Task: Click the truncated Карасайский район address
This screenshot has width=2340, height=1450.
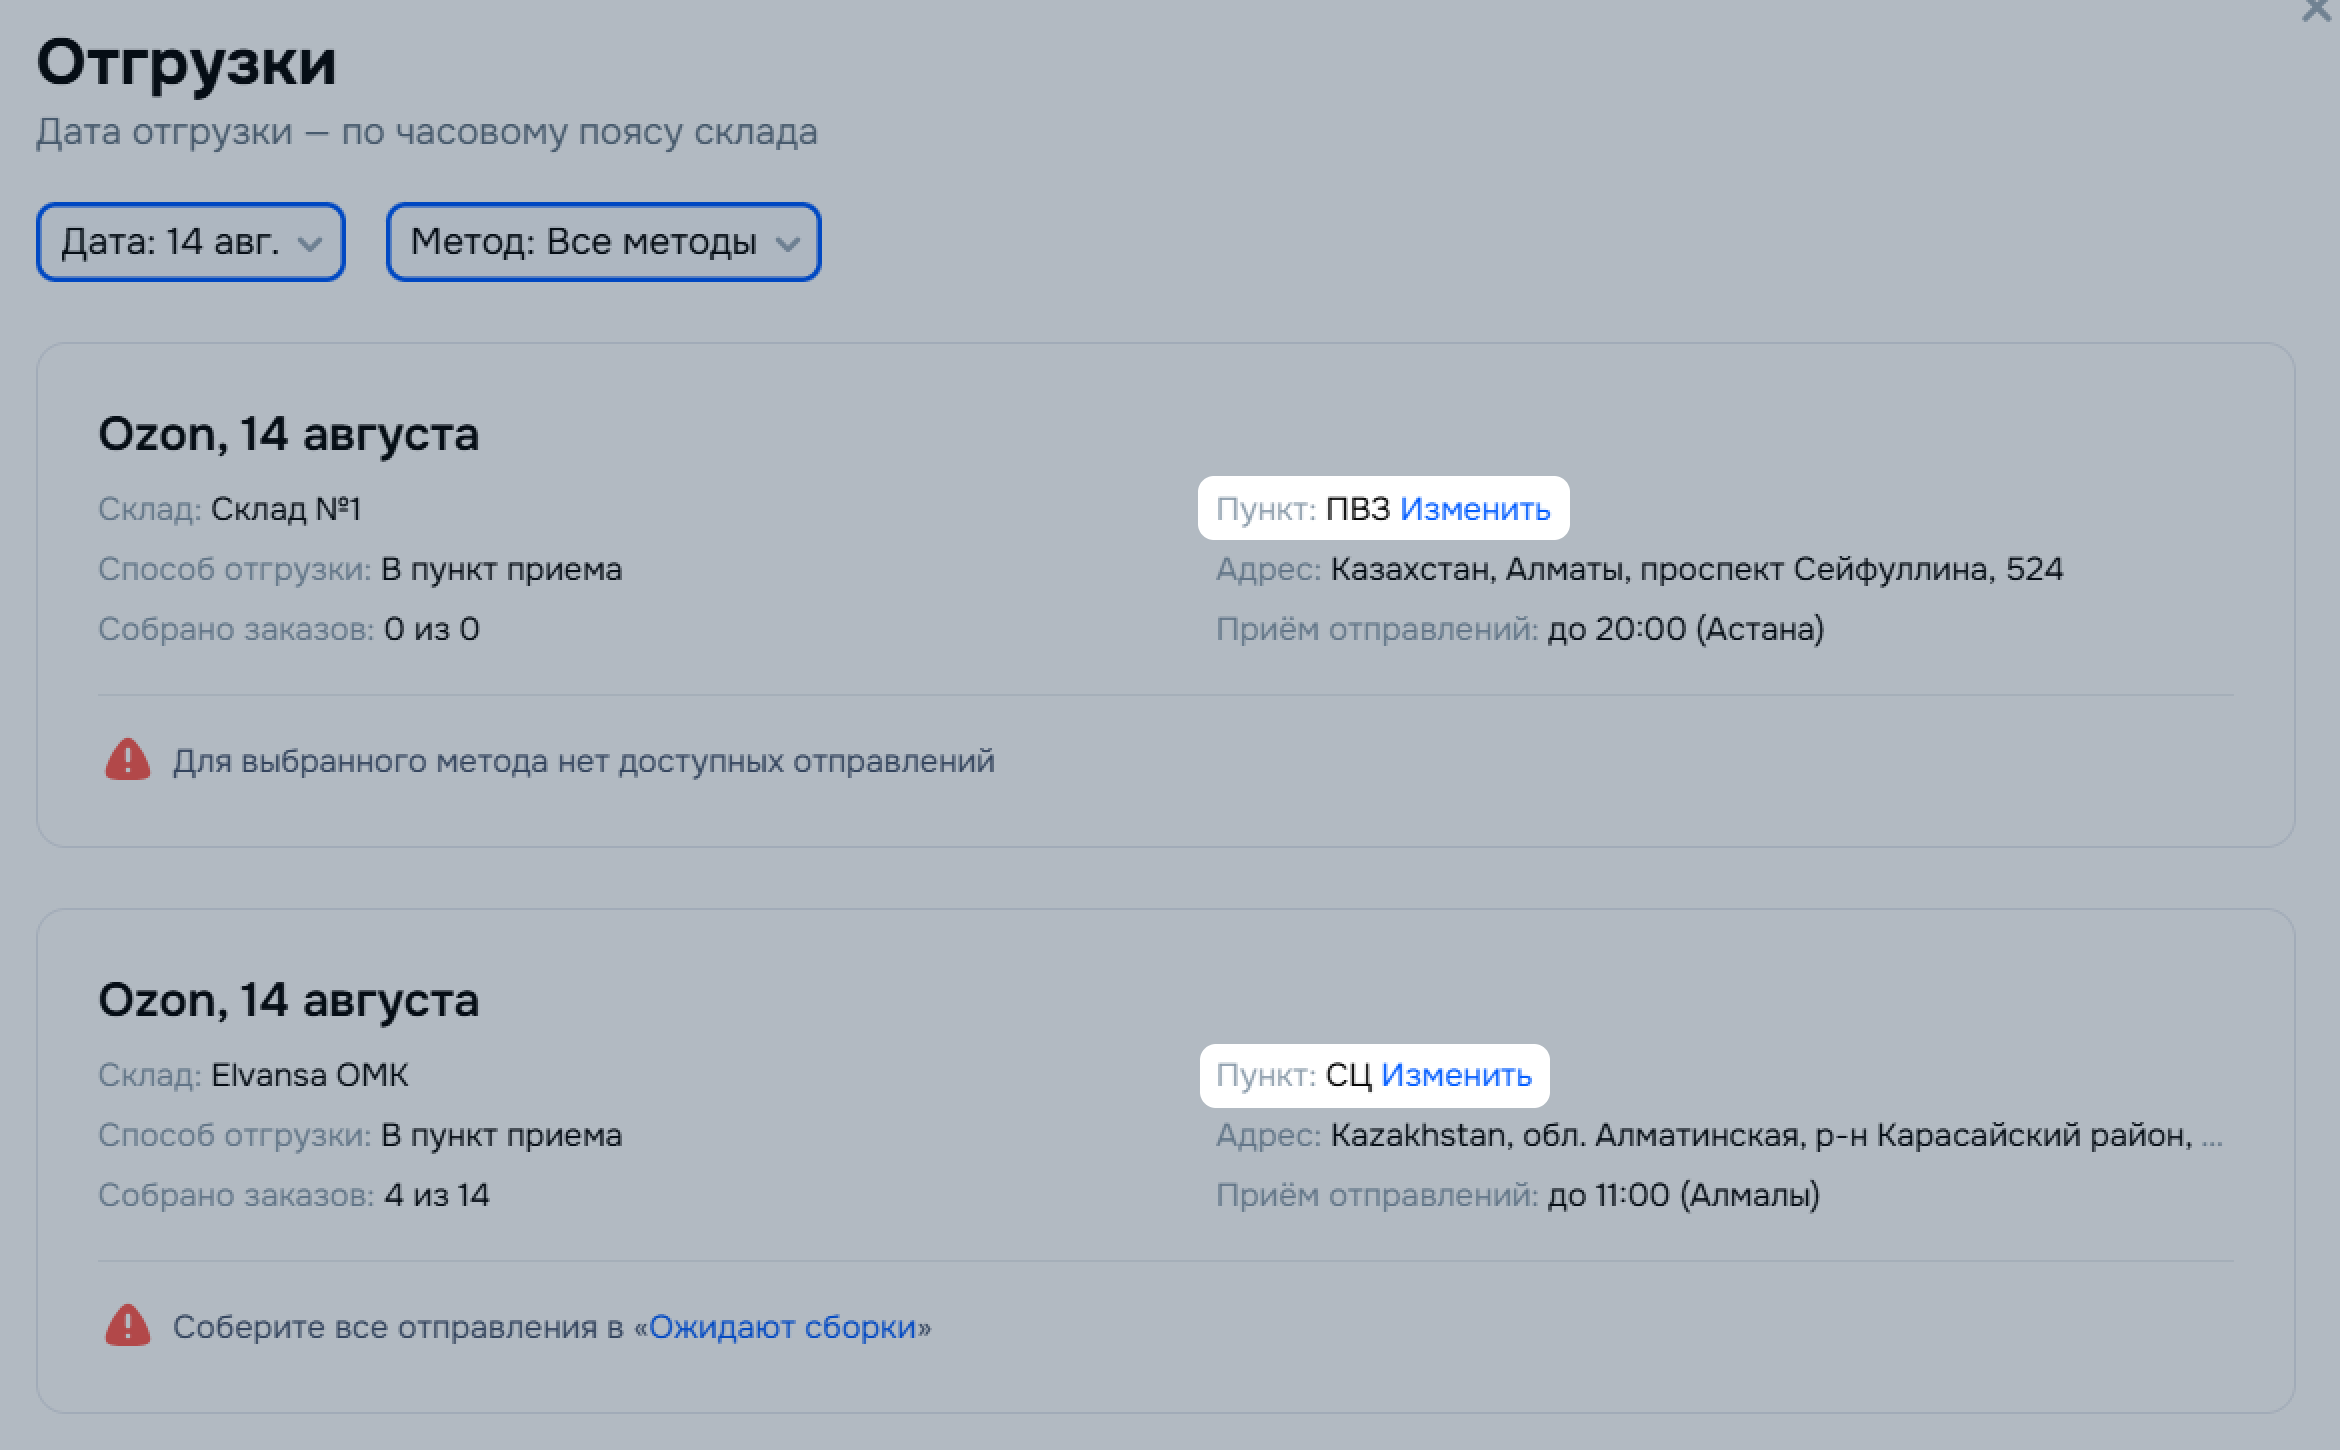Action: coord(1776,1135)
